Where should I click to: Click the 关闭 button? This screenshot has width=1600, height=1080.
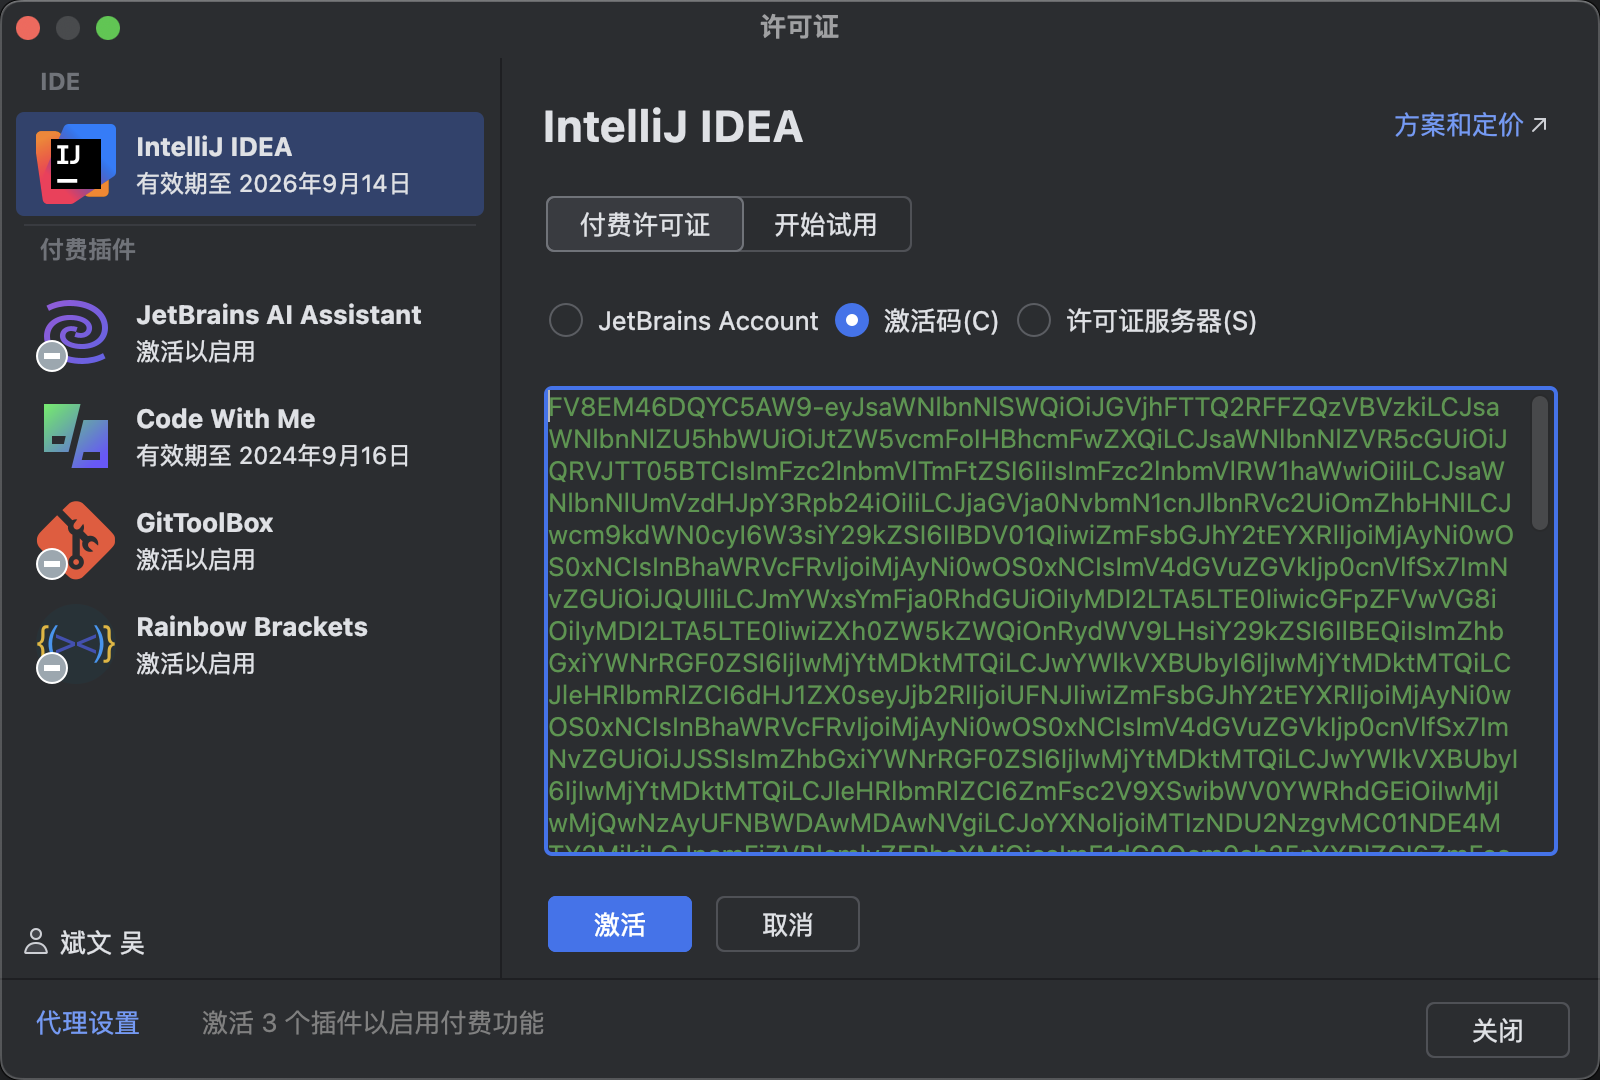point(1498,1030)
